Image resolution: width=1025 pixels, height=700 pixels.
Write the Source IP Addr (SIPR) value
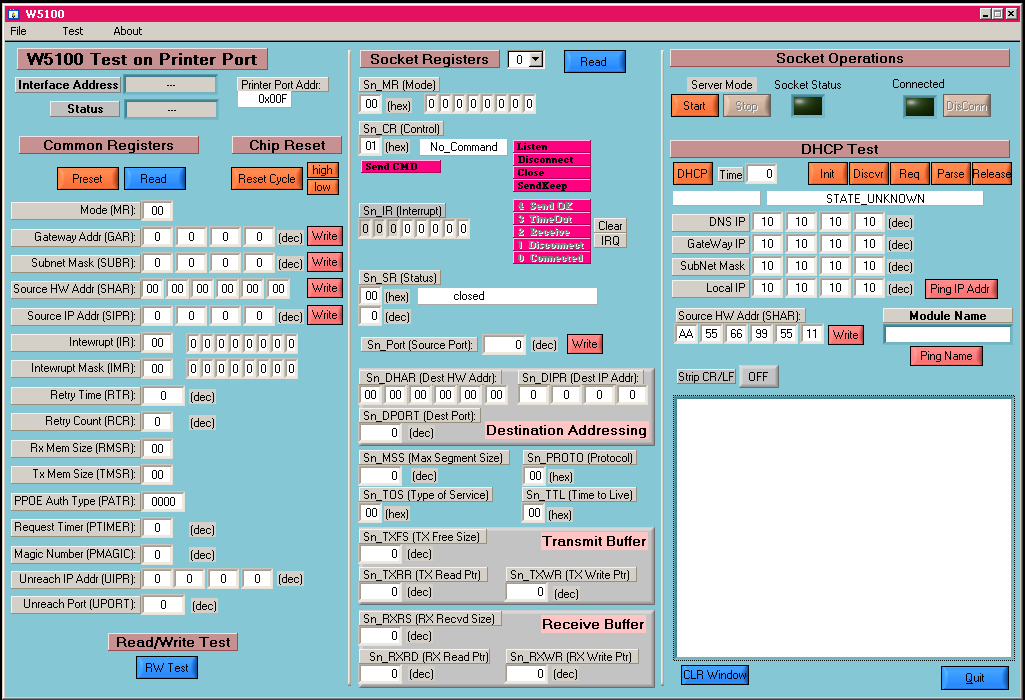325,315
